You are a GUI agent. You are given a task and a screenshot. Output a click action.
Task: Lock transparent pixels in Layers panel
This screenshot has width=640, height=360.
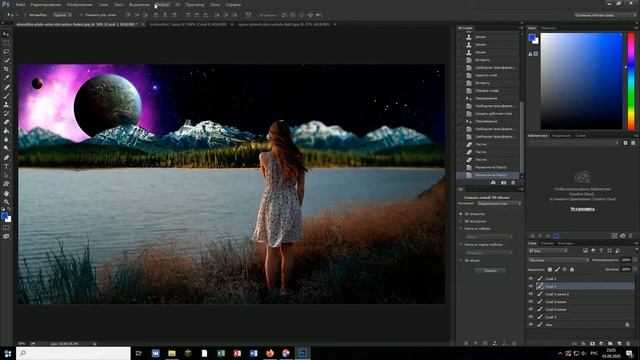[x=549, y=269]
